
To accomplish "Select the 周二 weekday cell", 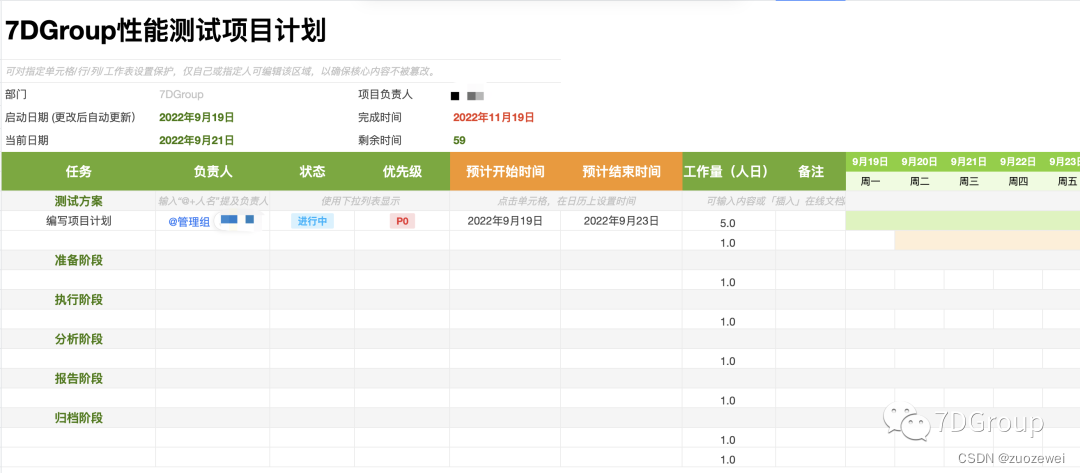I will (920, 182).
